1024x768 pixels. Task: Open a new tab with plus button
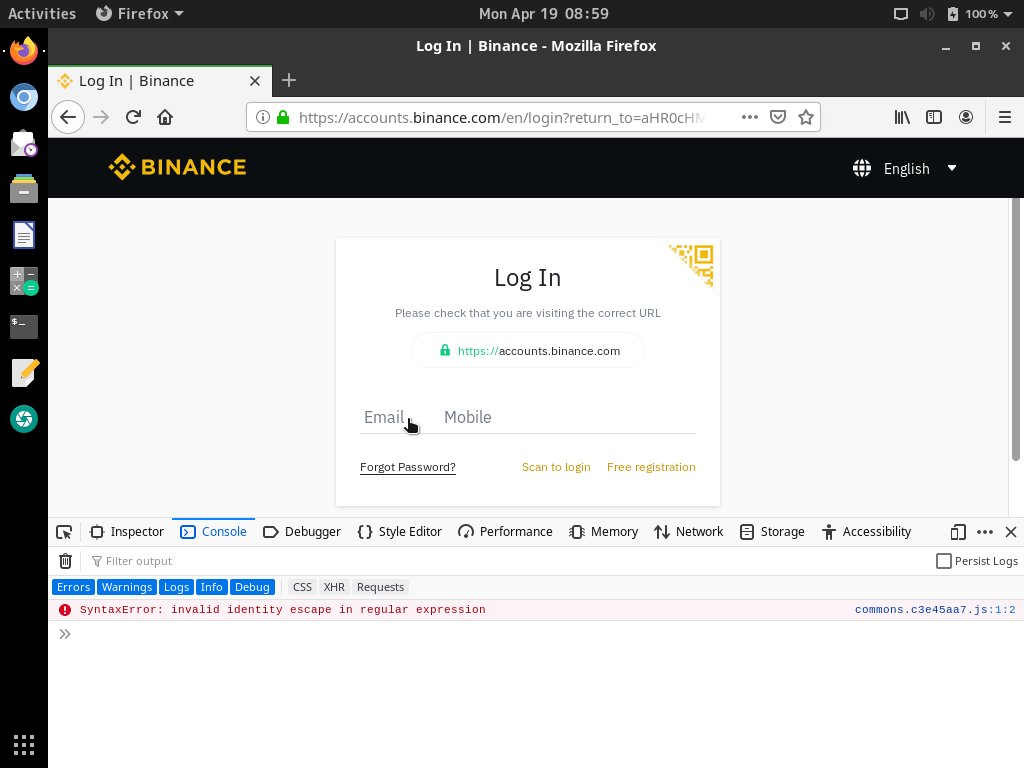(x=289, y=80)
